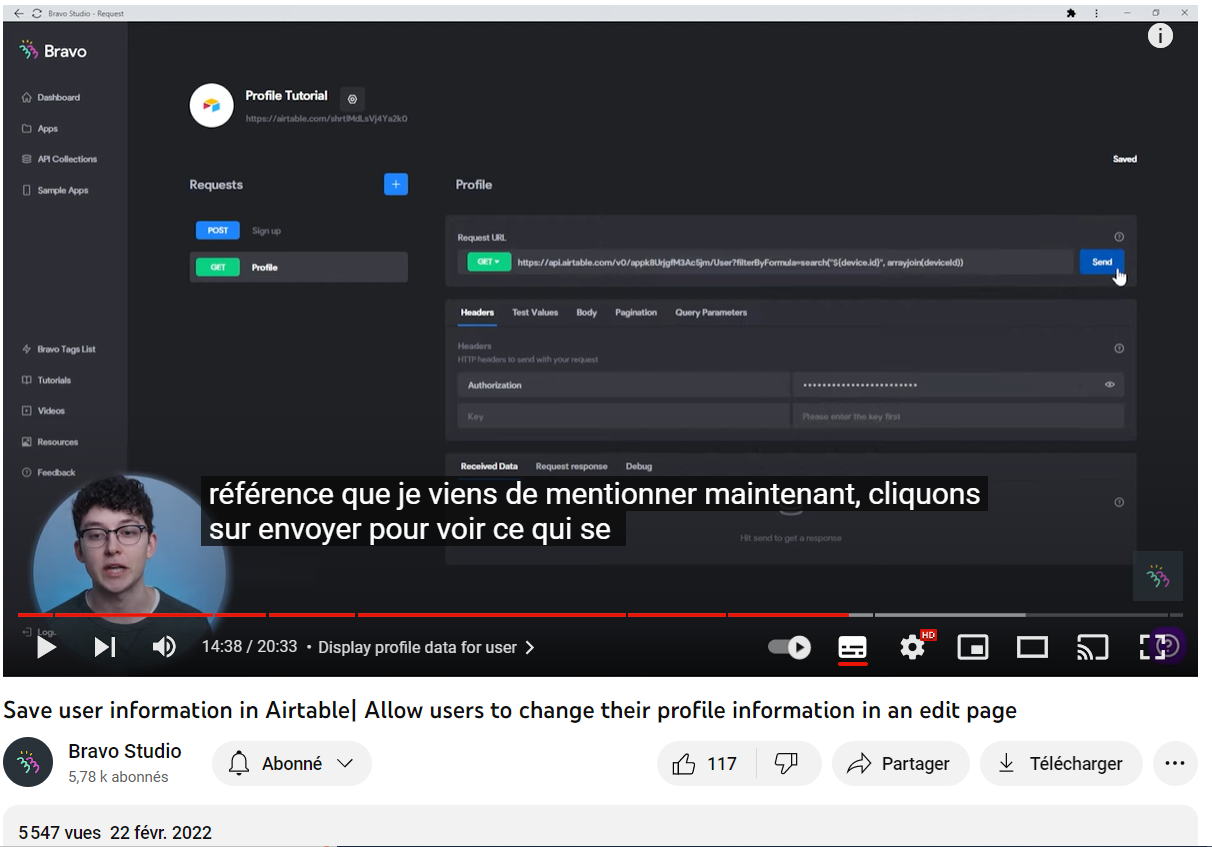Dislike this video
The height and width of the screenshot is (847, 1212).
pyautogui.click(x=787, y=764)
